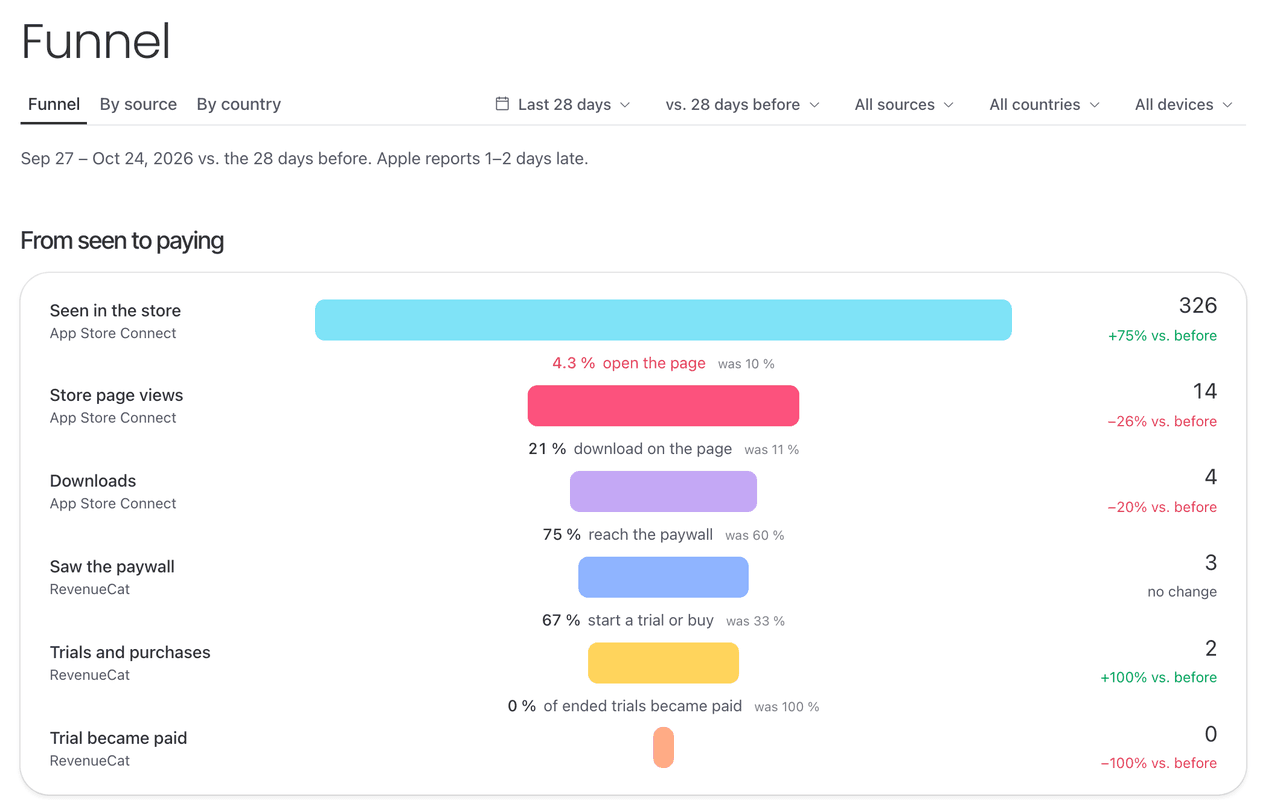
Task: Select "67 % start a trial or buy"
Action: (x=628, y=620)
